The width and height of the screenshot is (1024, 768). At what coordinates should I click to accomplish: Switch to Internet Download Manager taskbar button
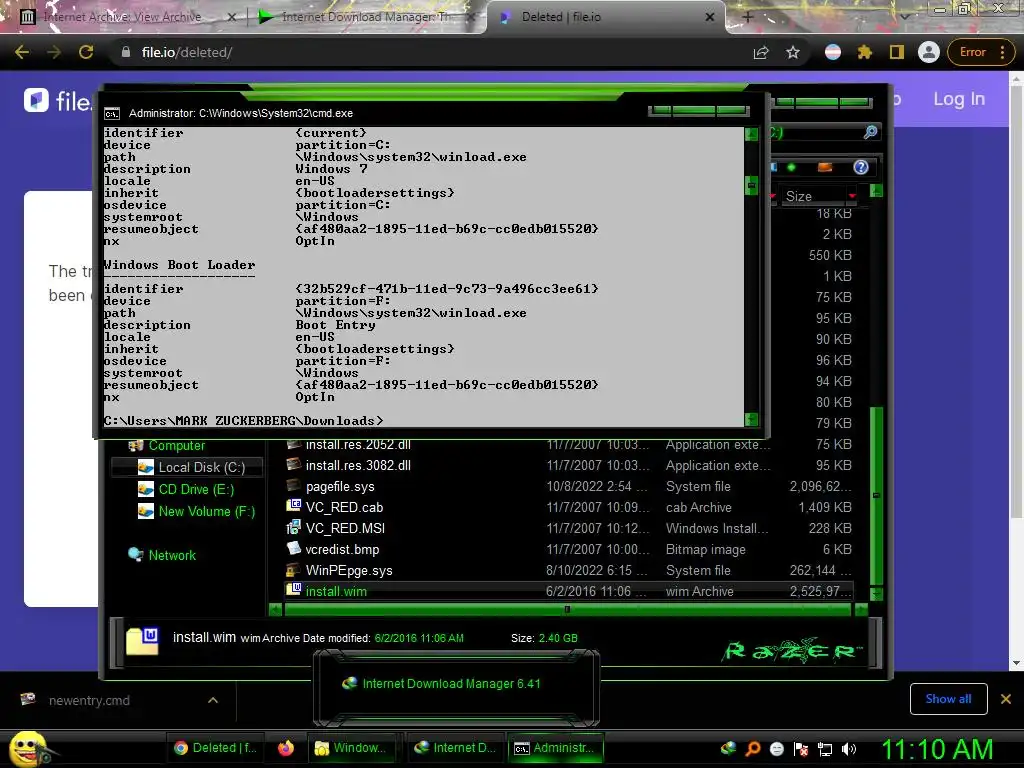[455, 748]
